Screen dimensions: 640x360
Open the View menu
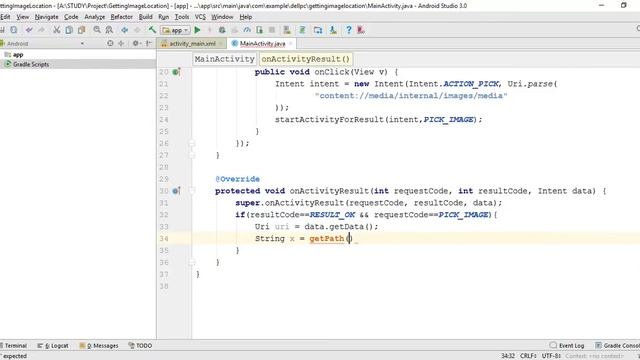point(22,17)
